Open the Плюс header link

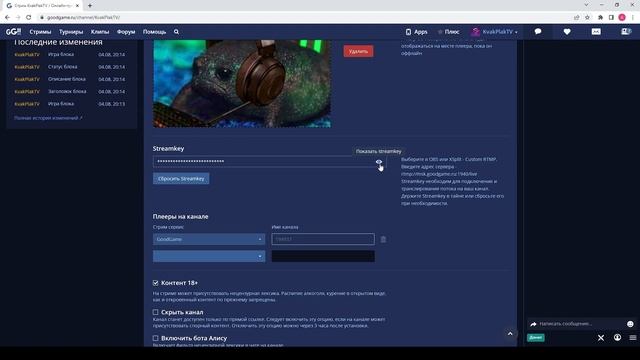pos(448,32)
